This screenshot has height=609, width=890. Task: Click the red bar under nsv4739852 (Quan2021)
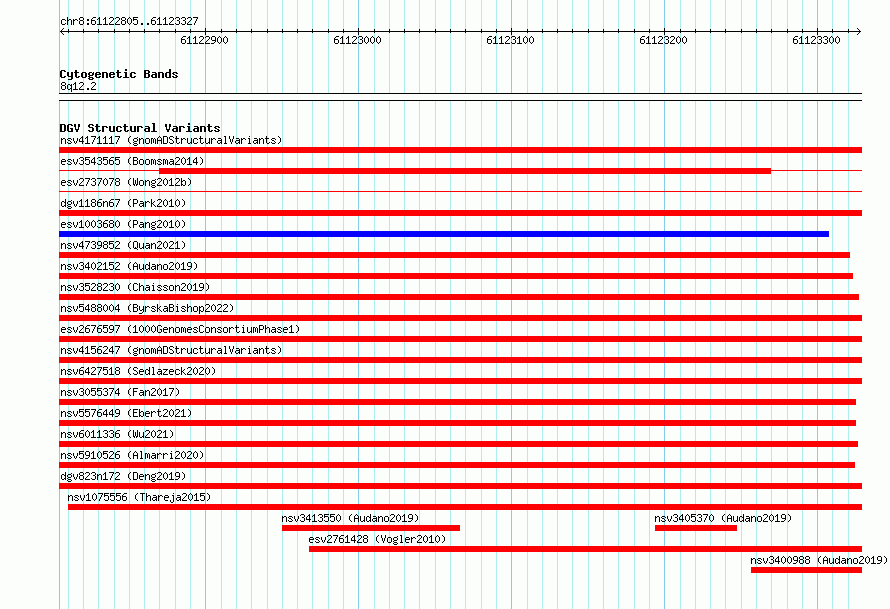click(454, 255)
